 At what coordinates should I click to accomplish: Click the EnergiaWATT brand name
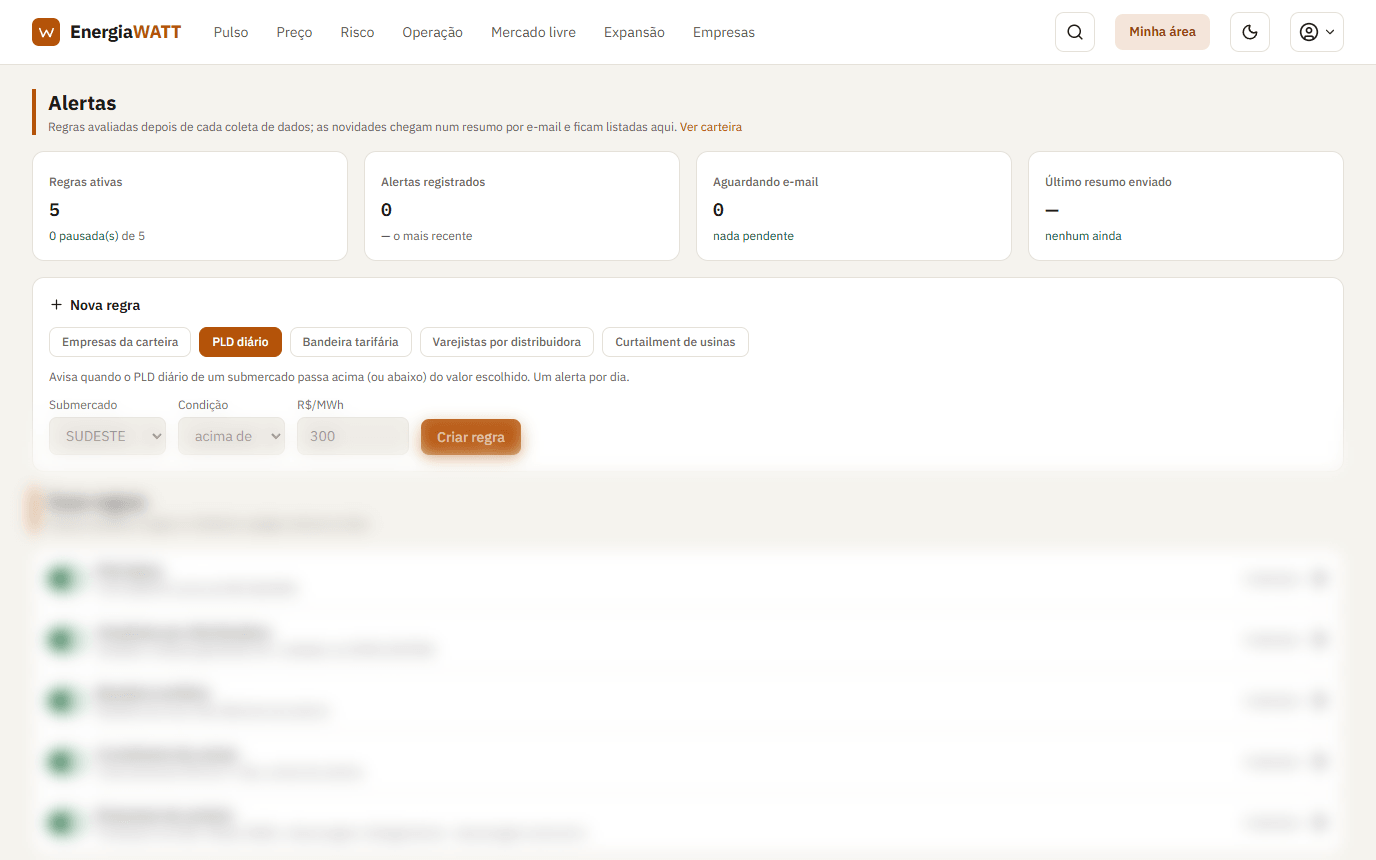pyautogui.click(x=126, y=32)
